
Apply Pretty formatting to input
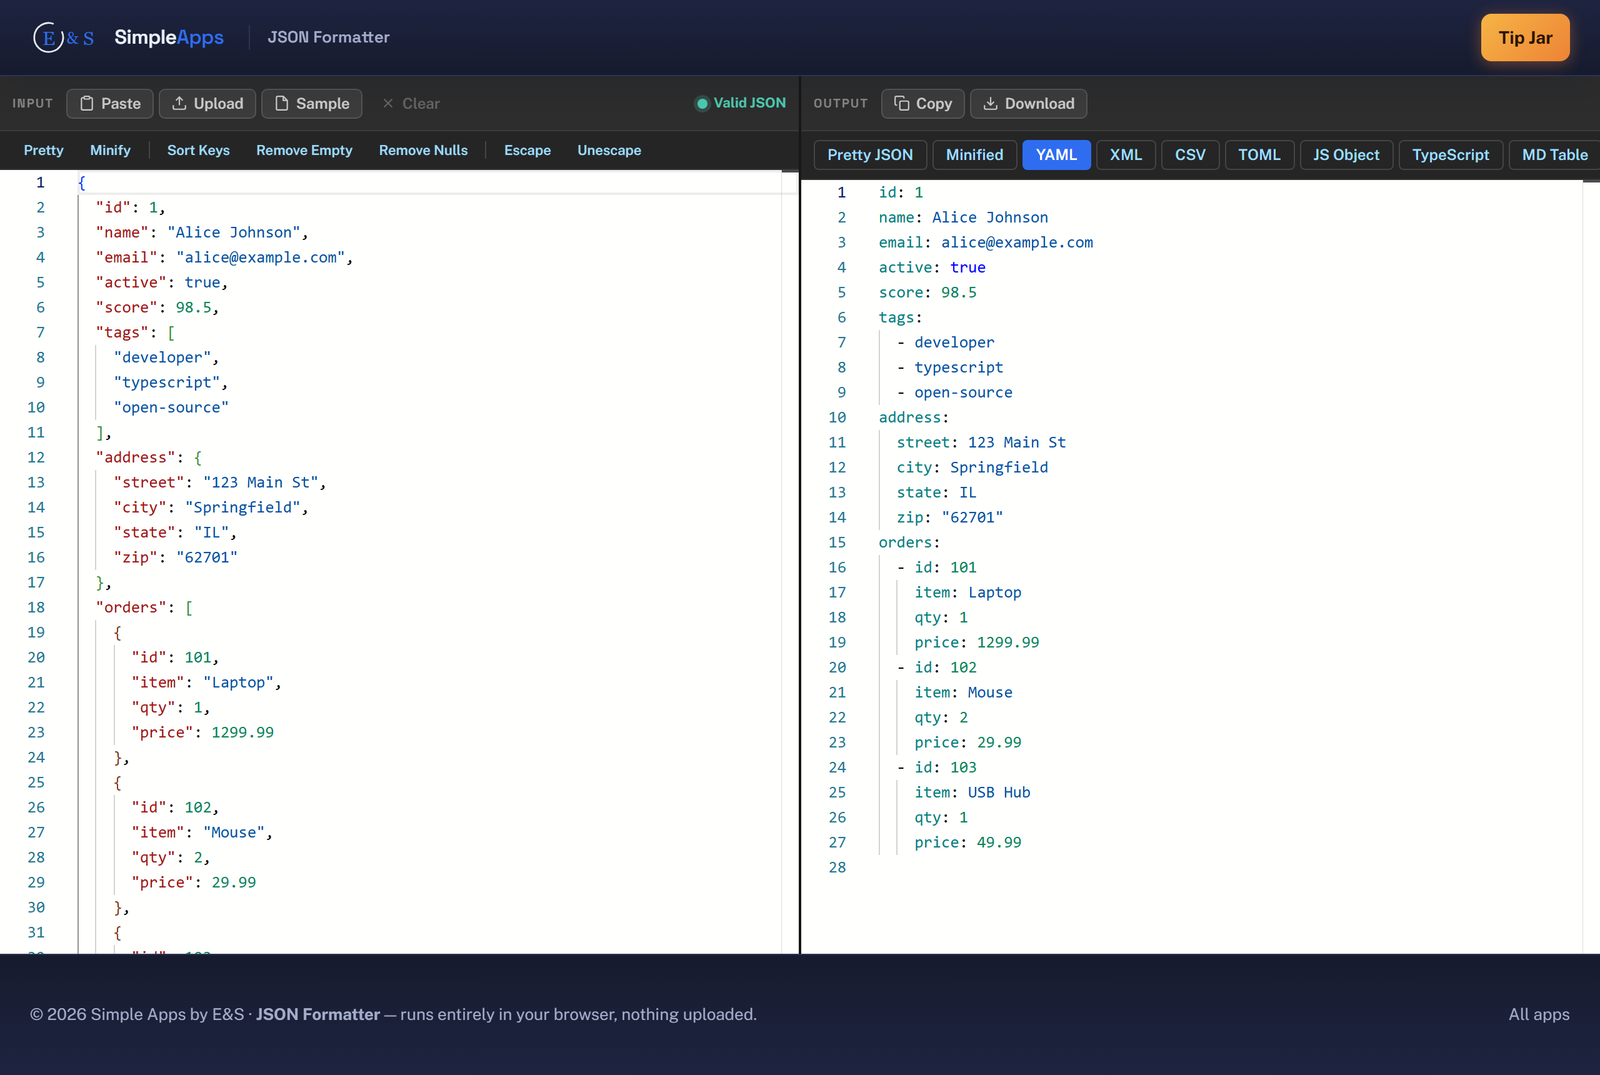(x=44, y=150)
